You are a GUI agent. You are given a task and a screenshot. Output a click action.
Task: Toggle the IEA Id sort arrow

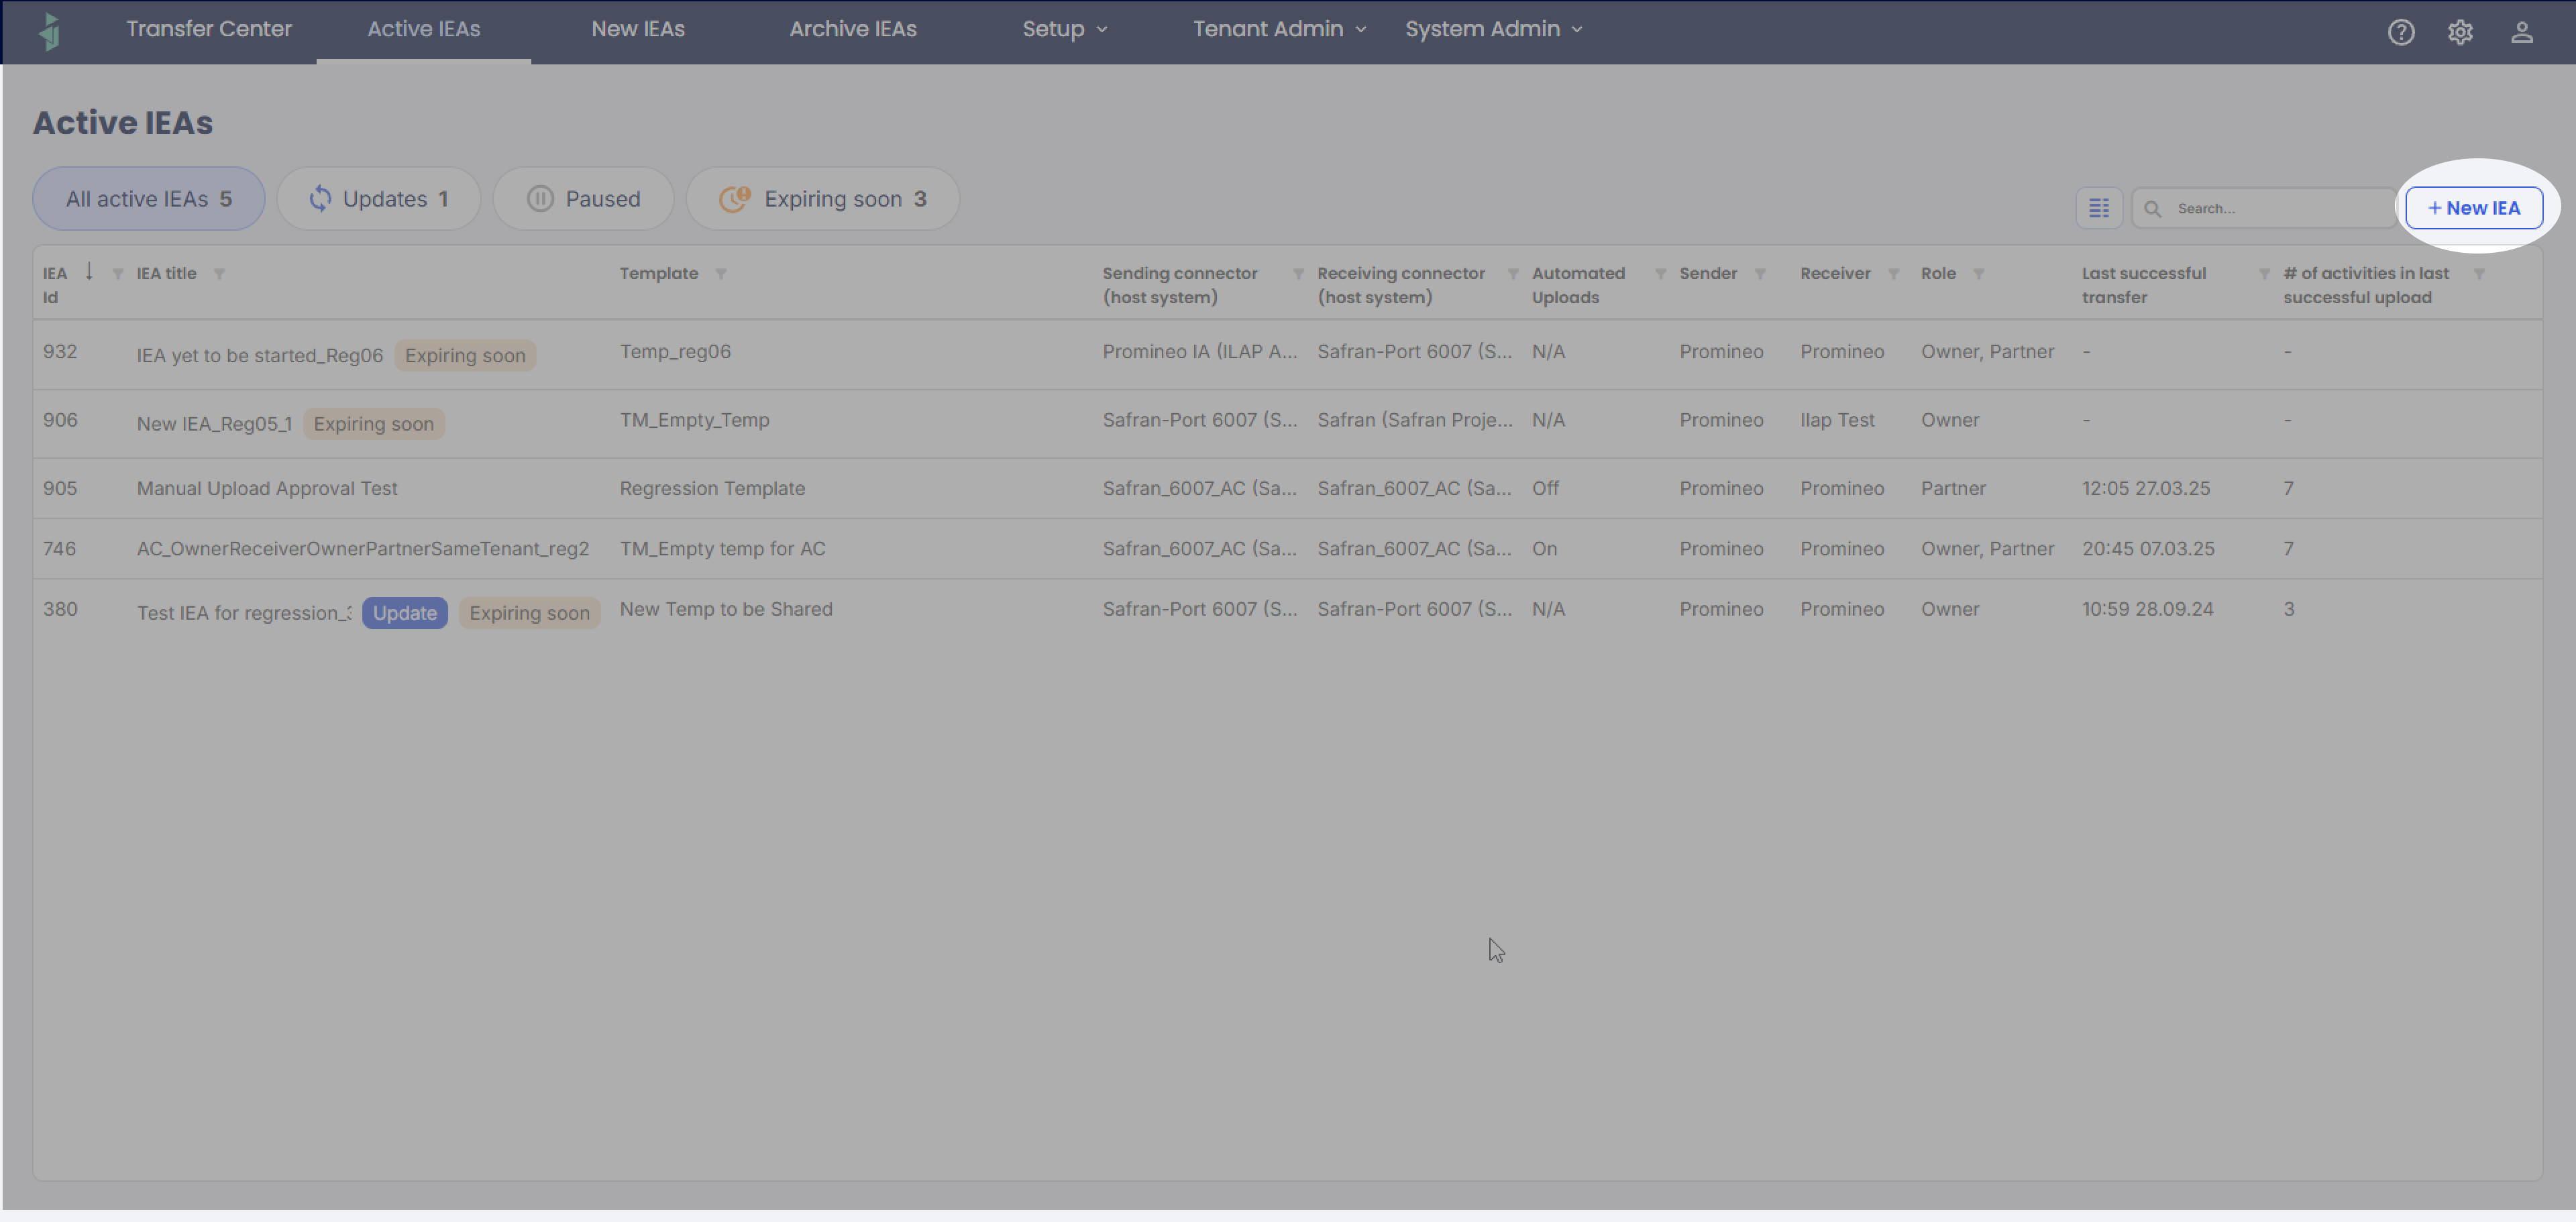[x=89, y=271]
